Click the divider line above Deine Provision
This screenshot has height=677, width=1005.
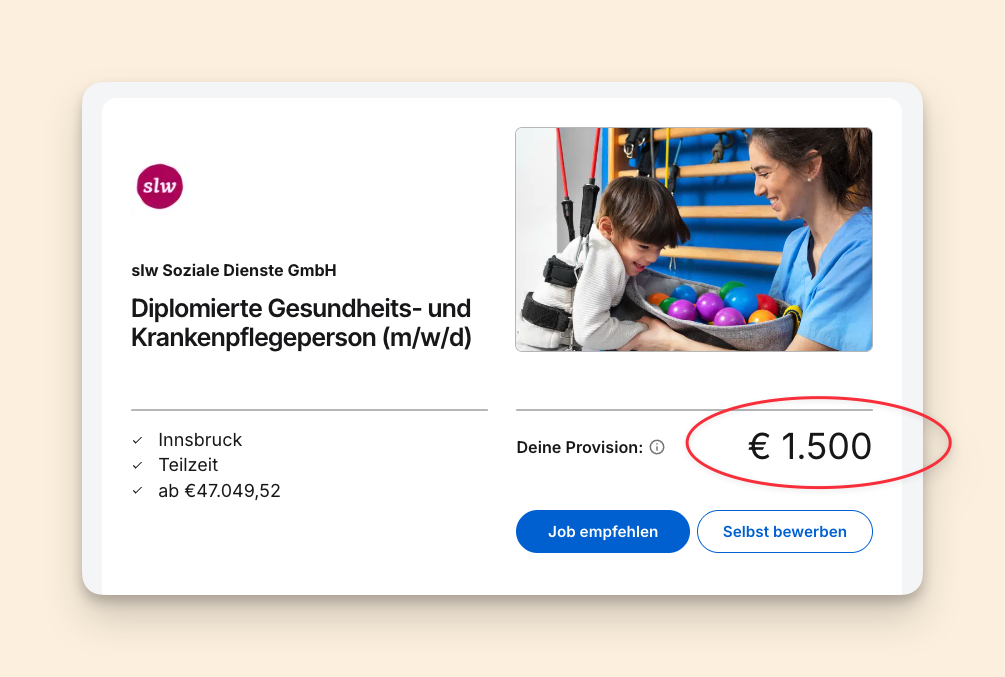point(694,410)
